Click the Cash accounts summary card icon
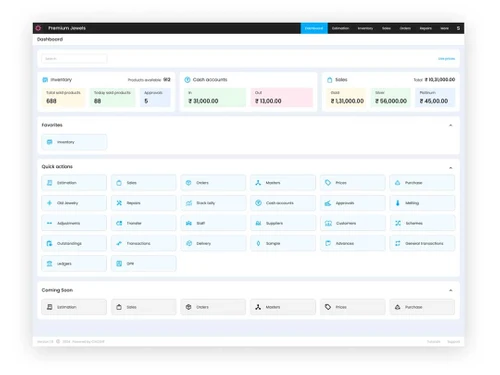Screen dimensions: 500x375 click(187, 80)
